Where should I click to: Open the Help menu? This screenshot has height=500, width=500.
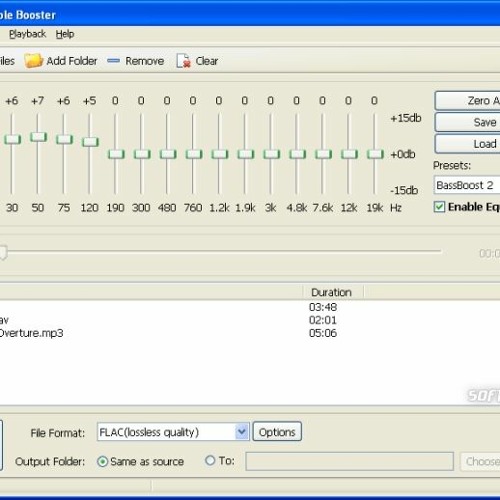(x=65, y=34)
